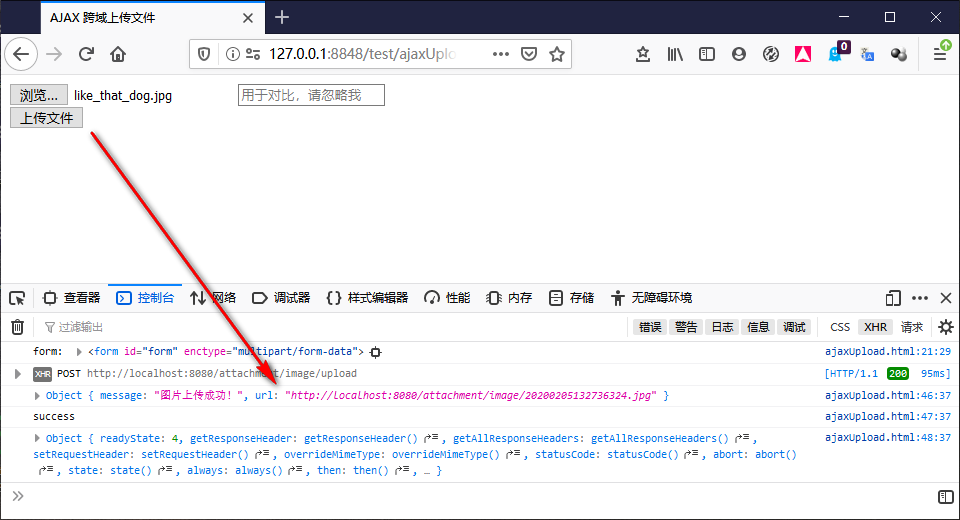Viewport: 960px width, 520px height.
Task: Open the extension icon with badge 0
Action: tap(837, 53)
